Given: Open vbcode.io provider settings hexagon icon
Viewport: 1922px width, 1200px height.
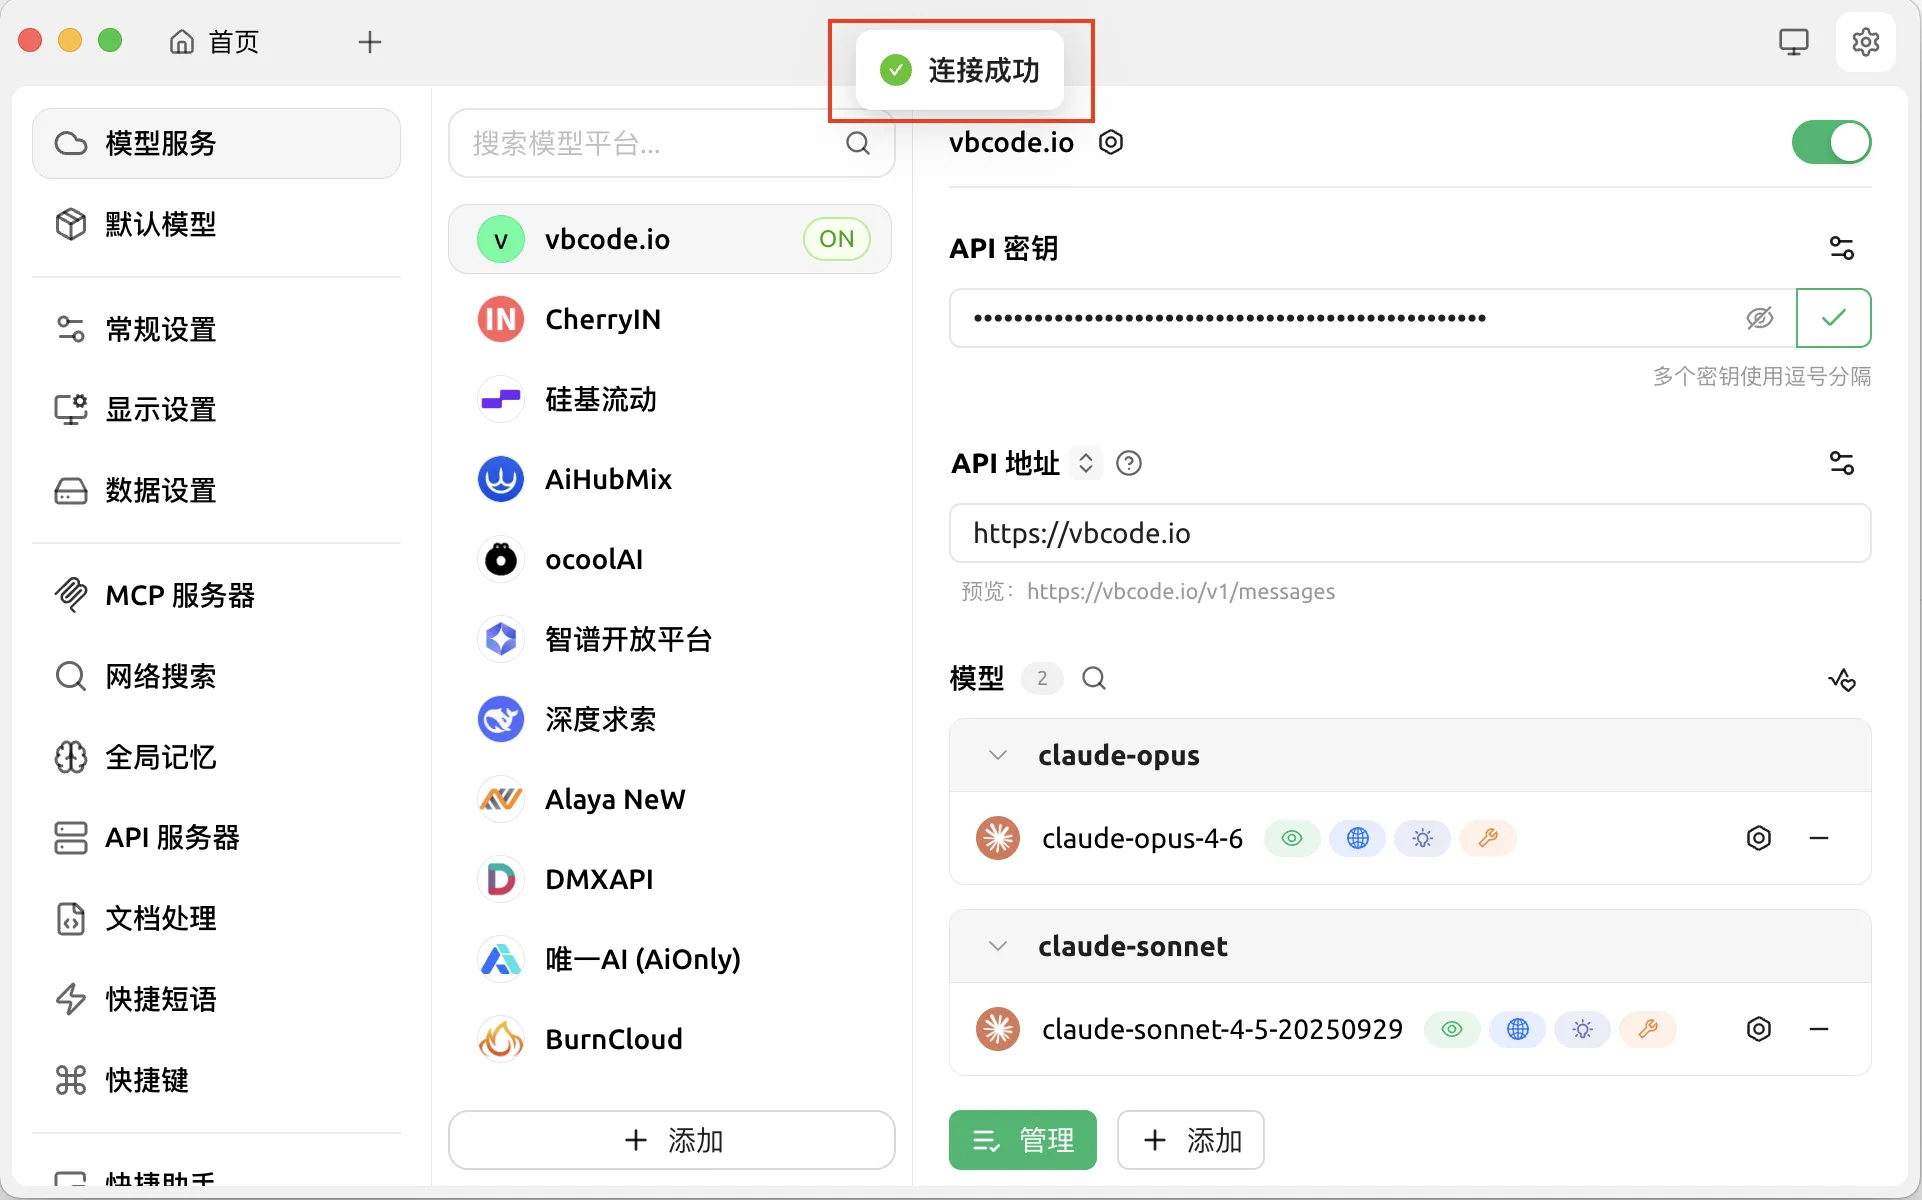Looking at the screenshot, I should click(1111, 142).
